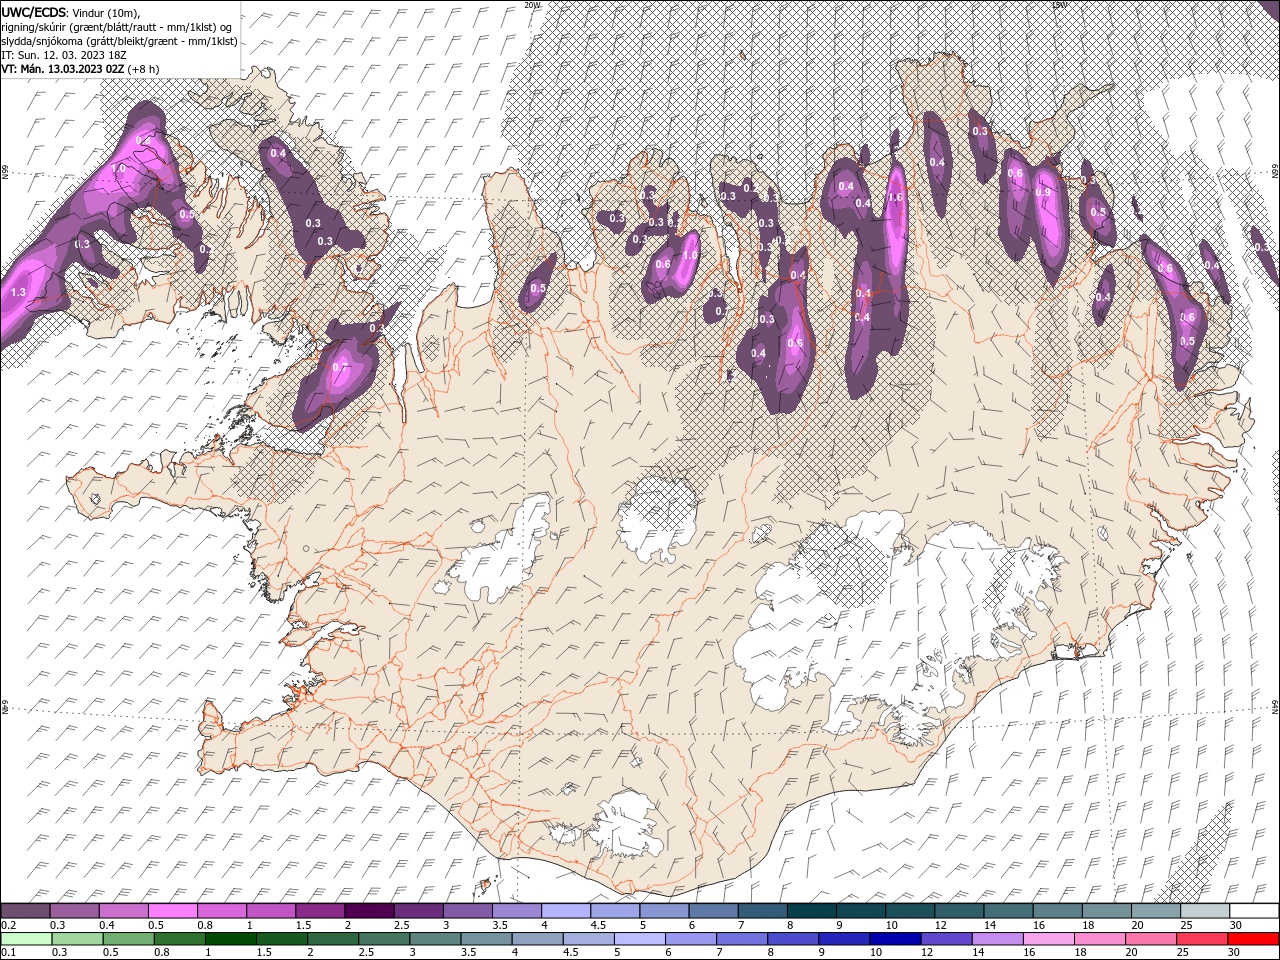Select the light grey top-row swatch between 25 and 30
Screen dimensions: 1280x960
coord(1205,911)
